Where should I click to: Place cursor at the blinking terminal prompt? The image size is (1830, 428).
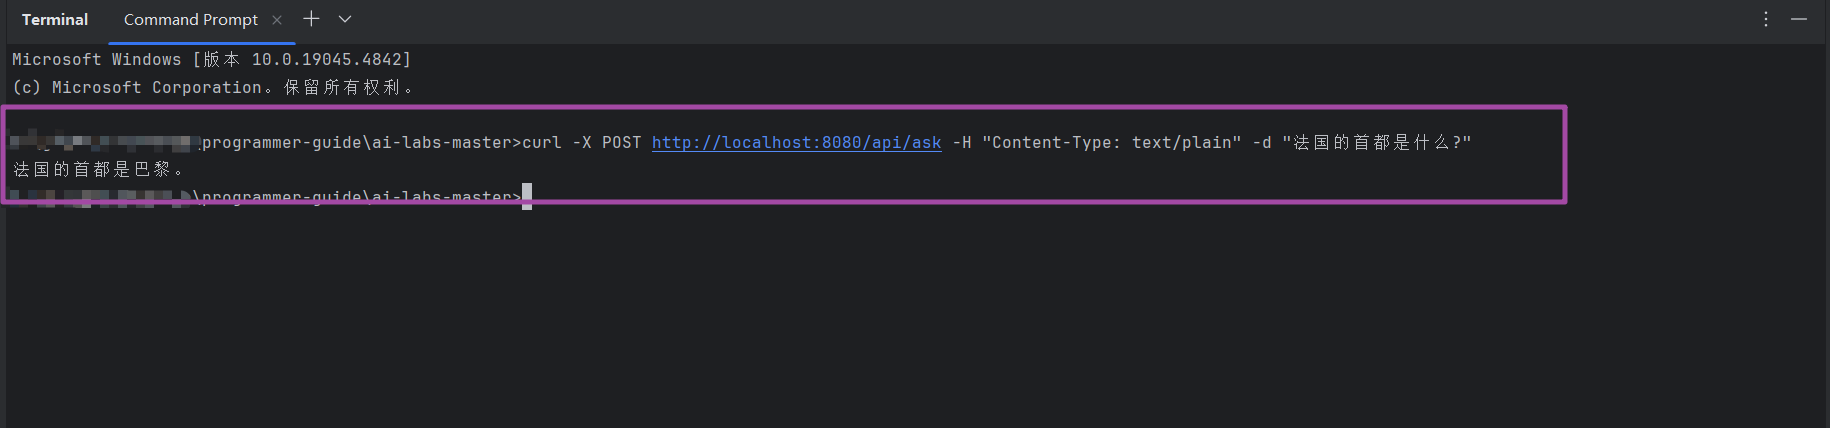(527, 196)
